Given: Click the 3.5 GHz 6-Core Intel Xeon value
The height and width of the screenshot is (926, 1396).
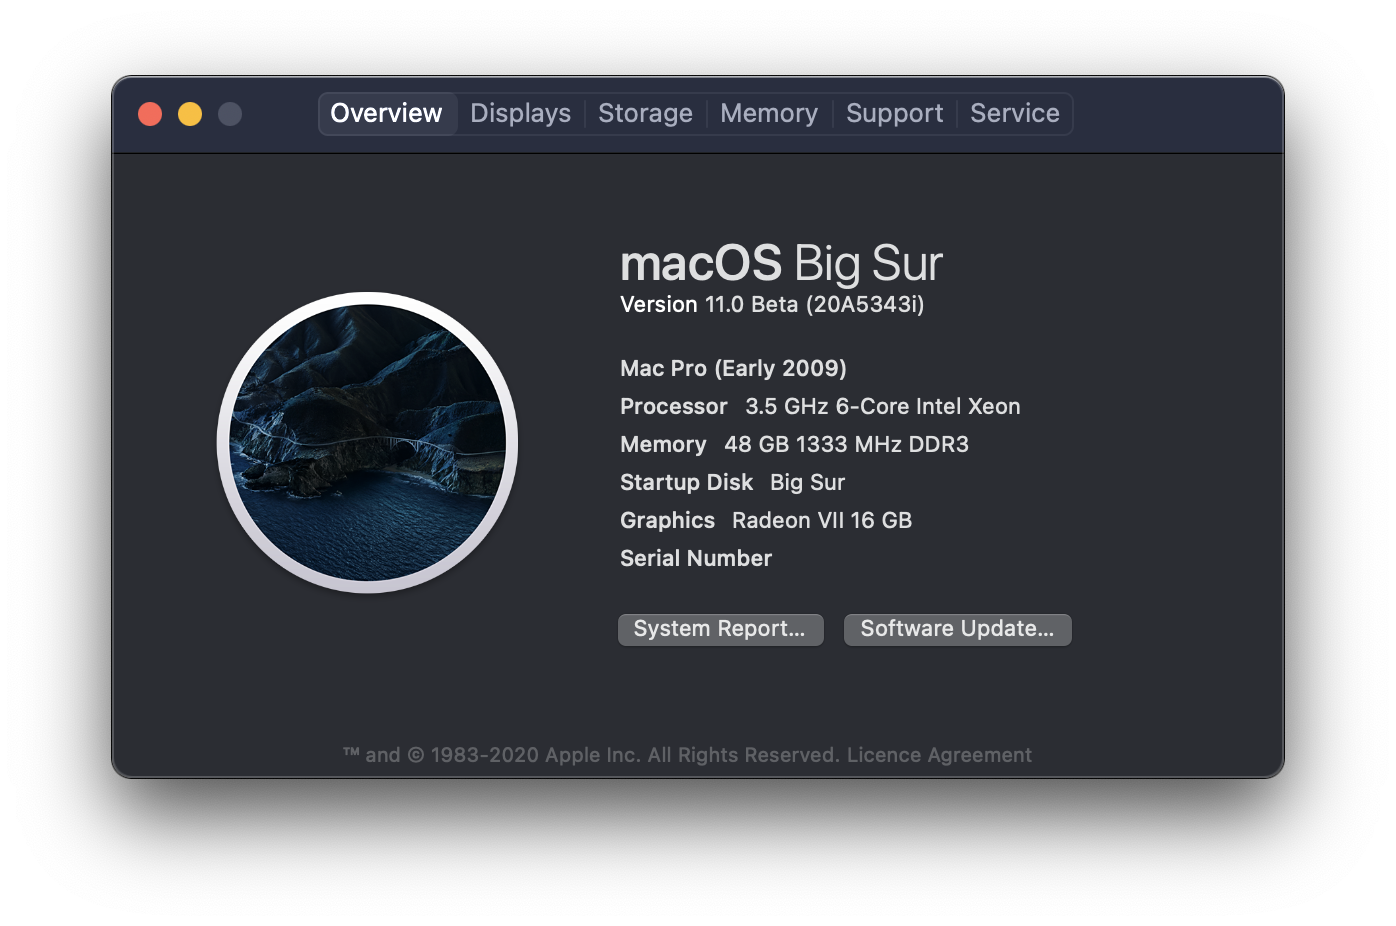Looking at the screenshot, I should click(883, 406).
